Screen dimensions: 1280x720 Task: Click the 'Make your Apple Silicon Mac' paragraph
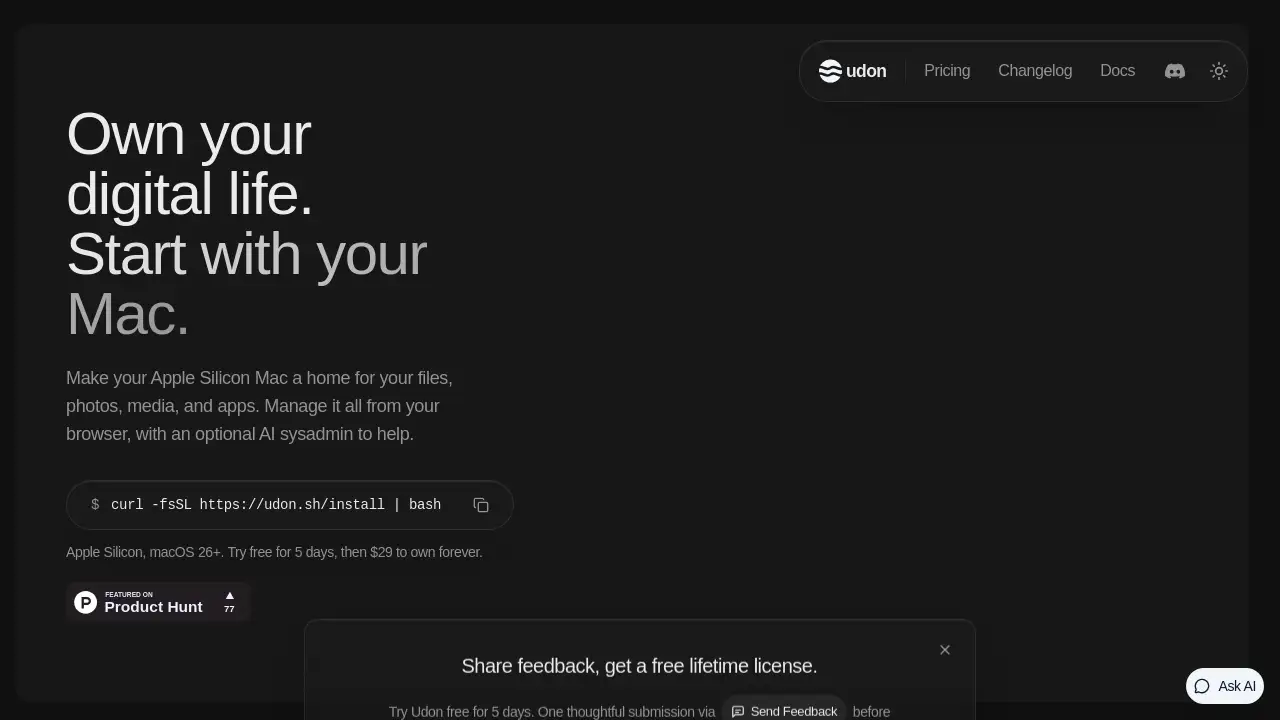click(x=260, y=406)
